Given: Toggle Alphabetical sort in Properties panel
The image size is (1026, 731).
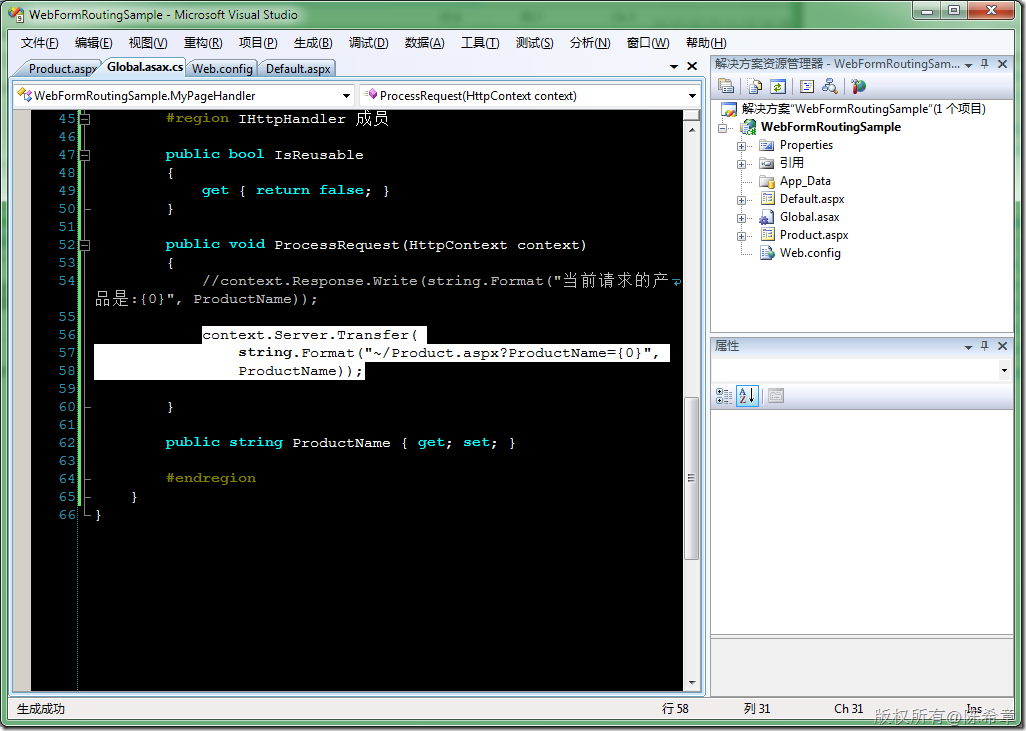Looking at the screenshot, I should click(x=747, y=395).
